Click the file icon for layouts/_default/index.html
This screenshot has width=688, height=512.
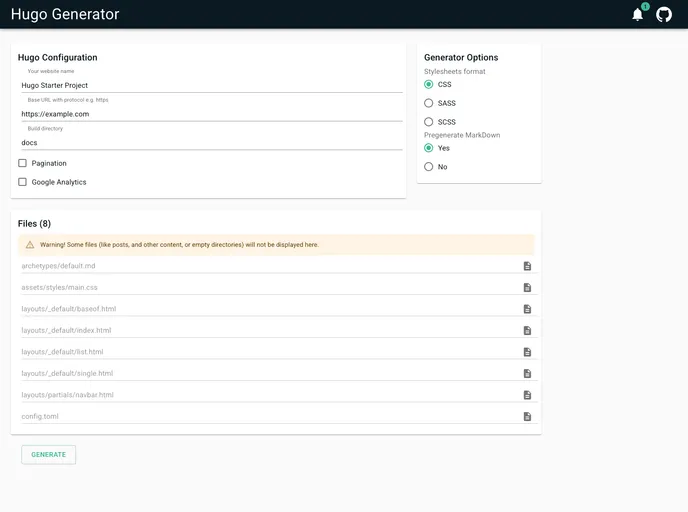tap(527, 331)
